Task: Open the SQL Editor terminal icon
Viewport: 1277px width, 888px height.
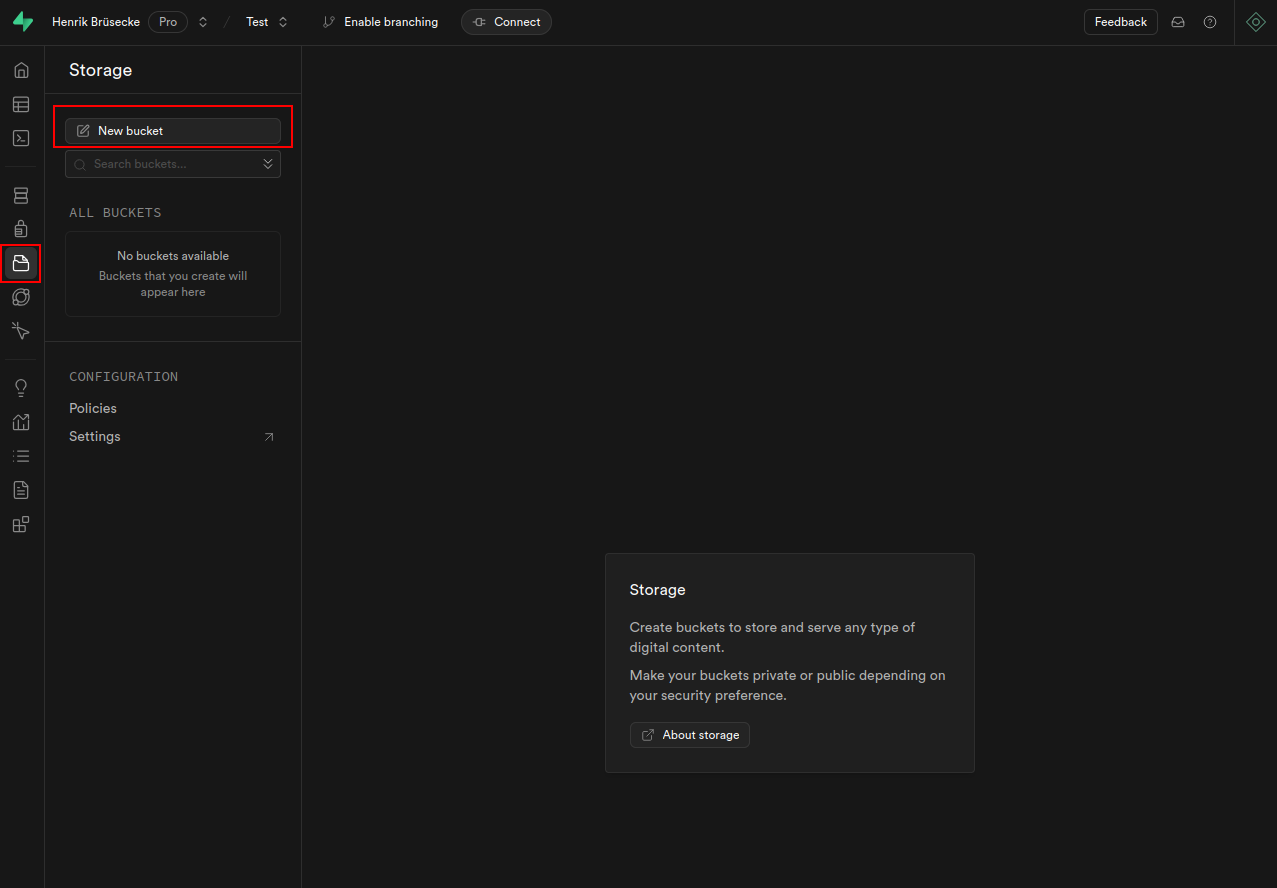Action: 21,138
